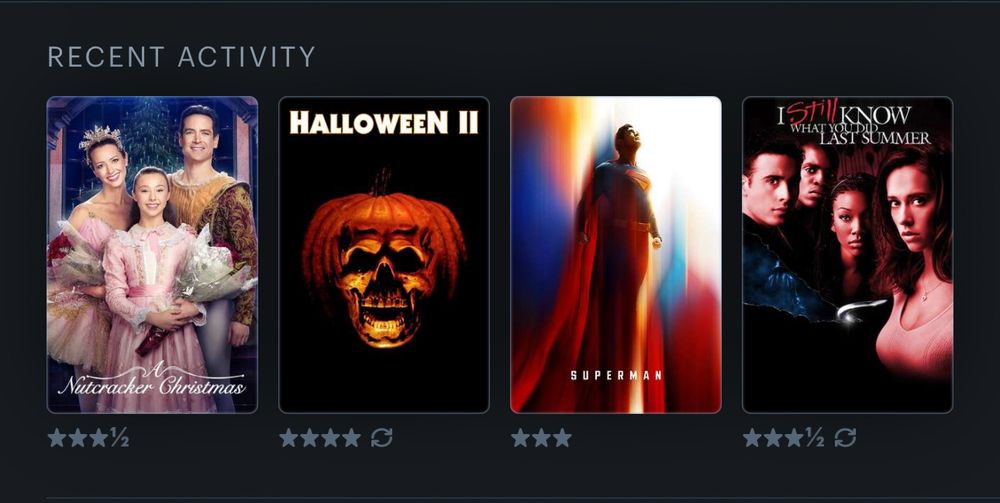
Task: Click last full star under Halloween II
Action: 351,437
